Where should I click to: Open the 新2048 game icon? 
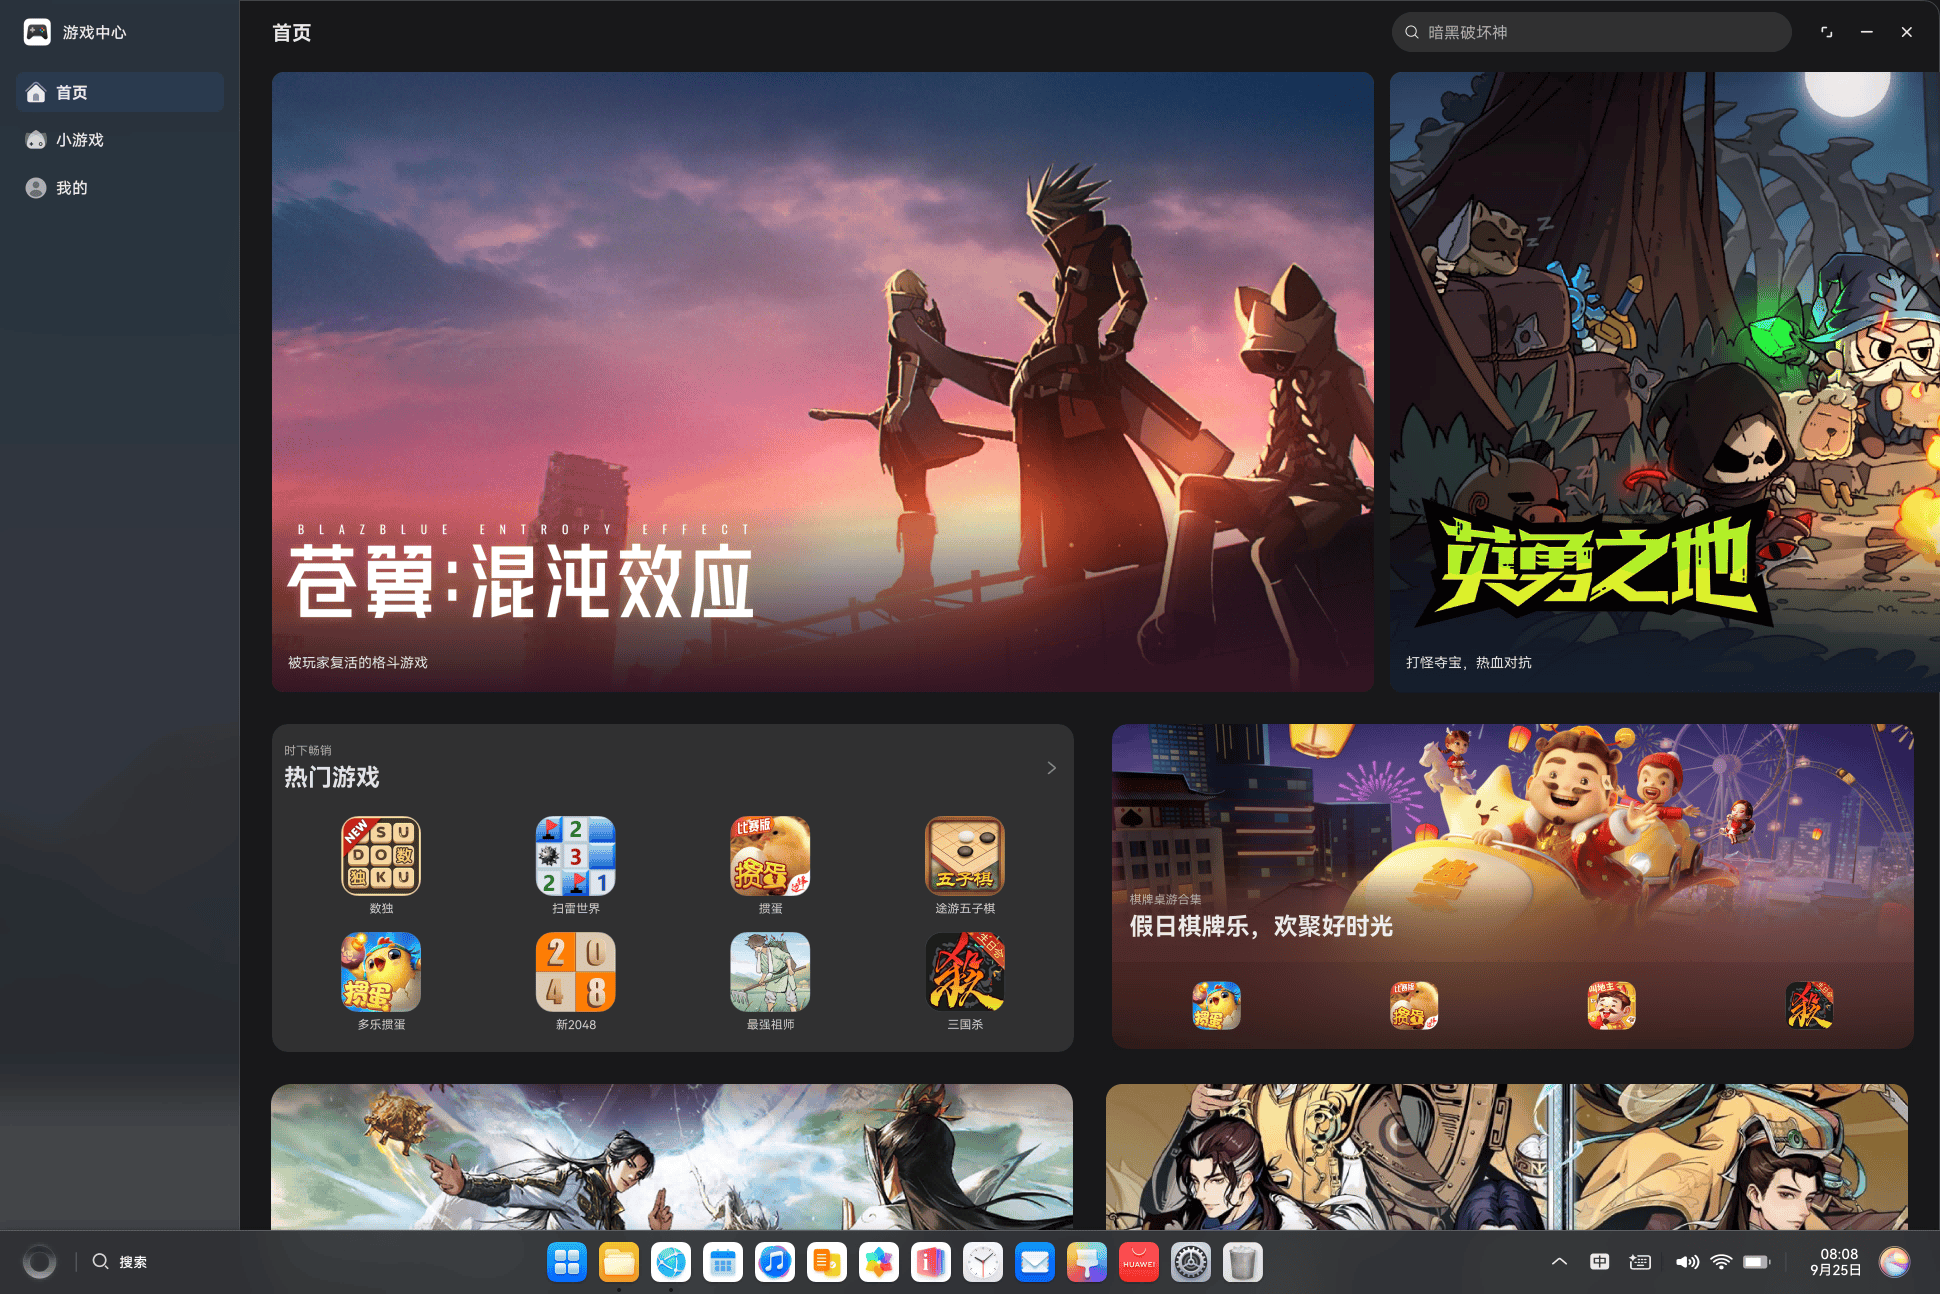coord(575,972)
